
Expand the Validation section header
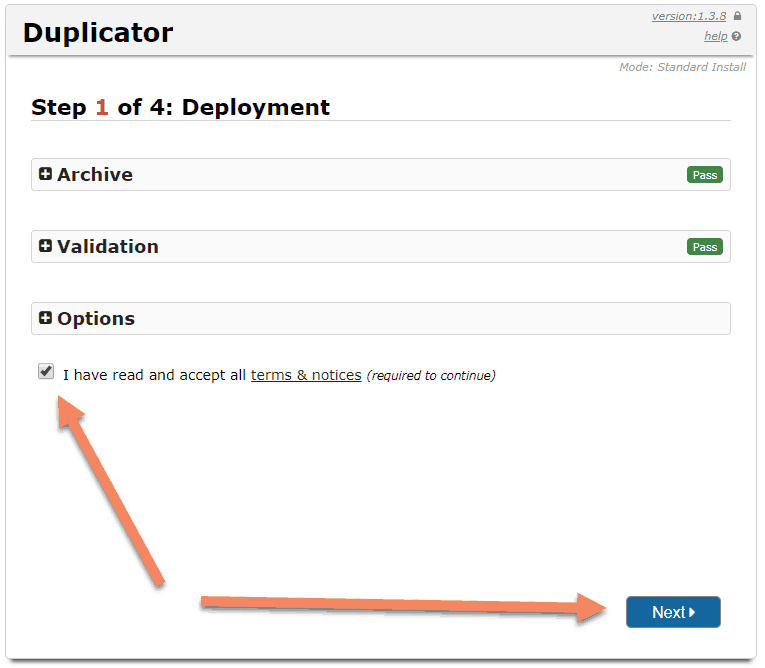(381, 246)
